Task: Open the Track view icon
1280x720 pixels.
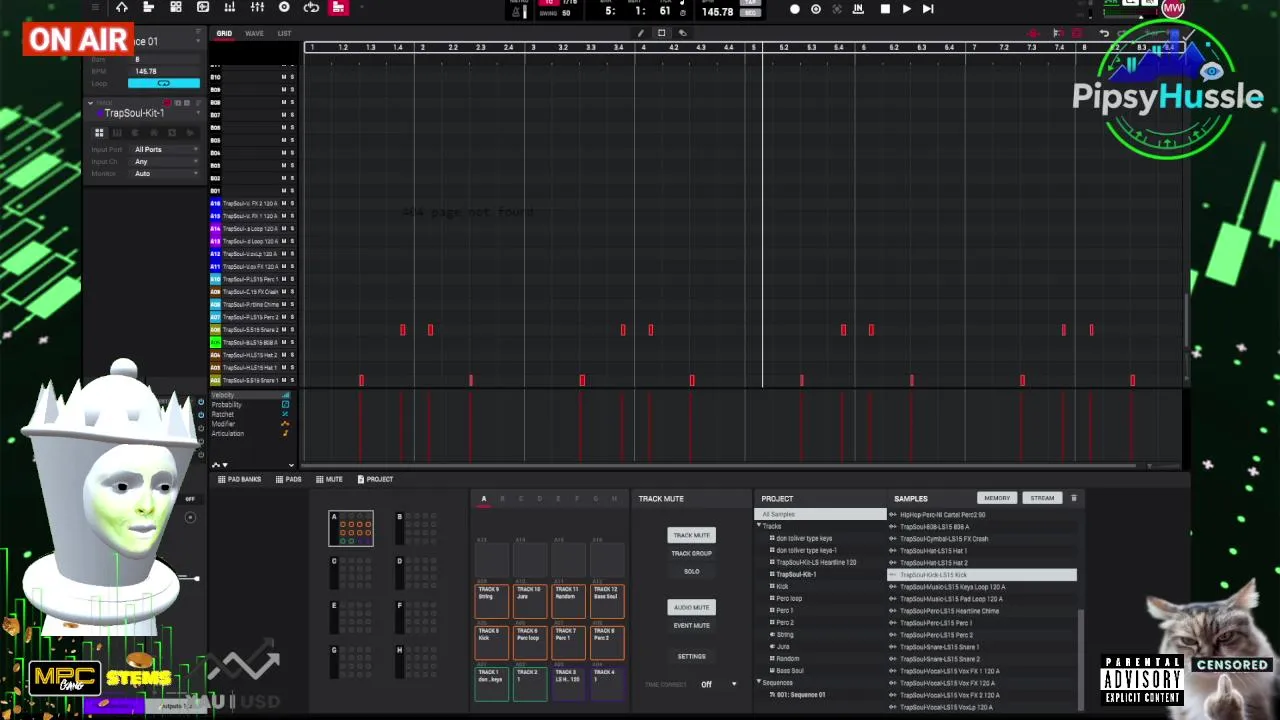Action: (148, 8)
